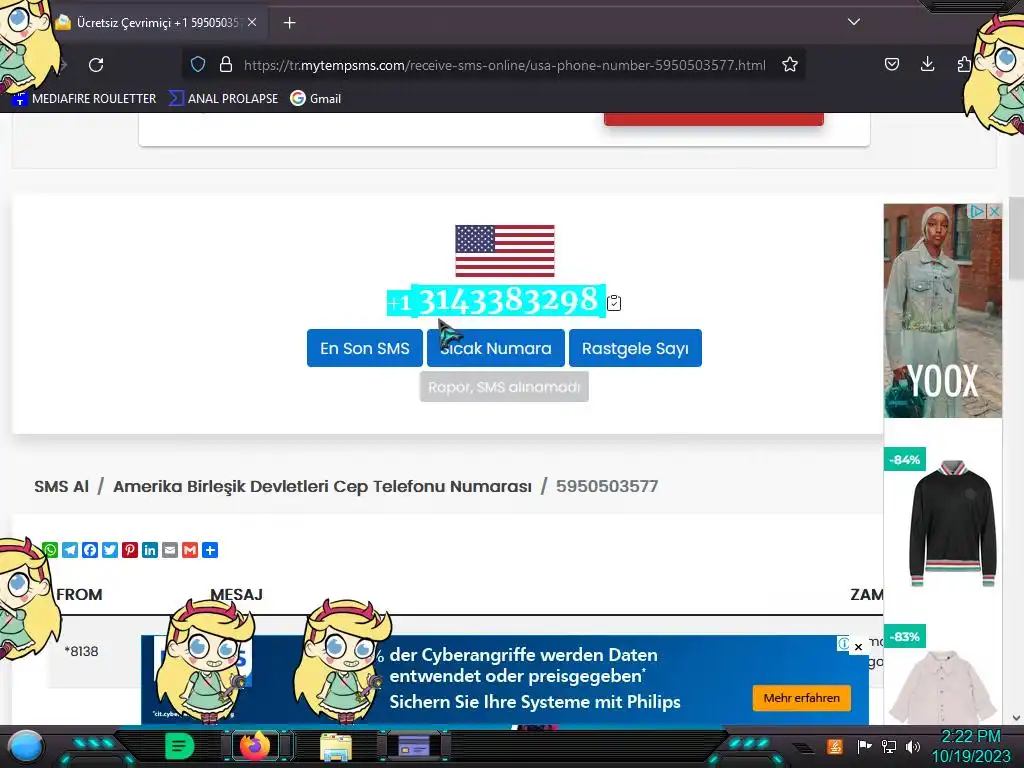Image resolution: width=1024 pixels, height=768 pixels.
Task: Open the Firefox downloads panel
Action: point(927,64)
